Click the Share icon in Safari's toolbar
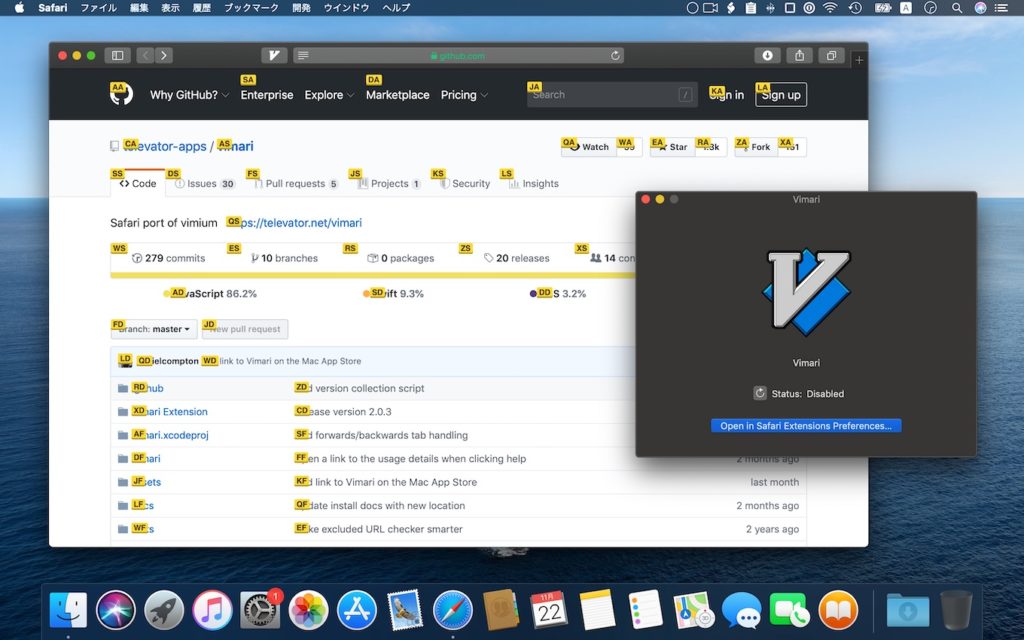The height and width of the screenshot is (640, 1024). pos(798,55)
